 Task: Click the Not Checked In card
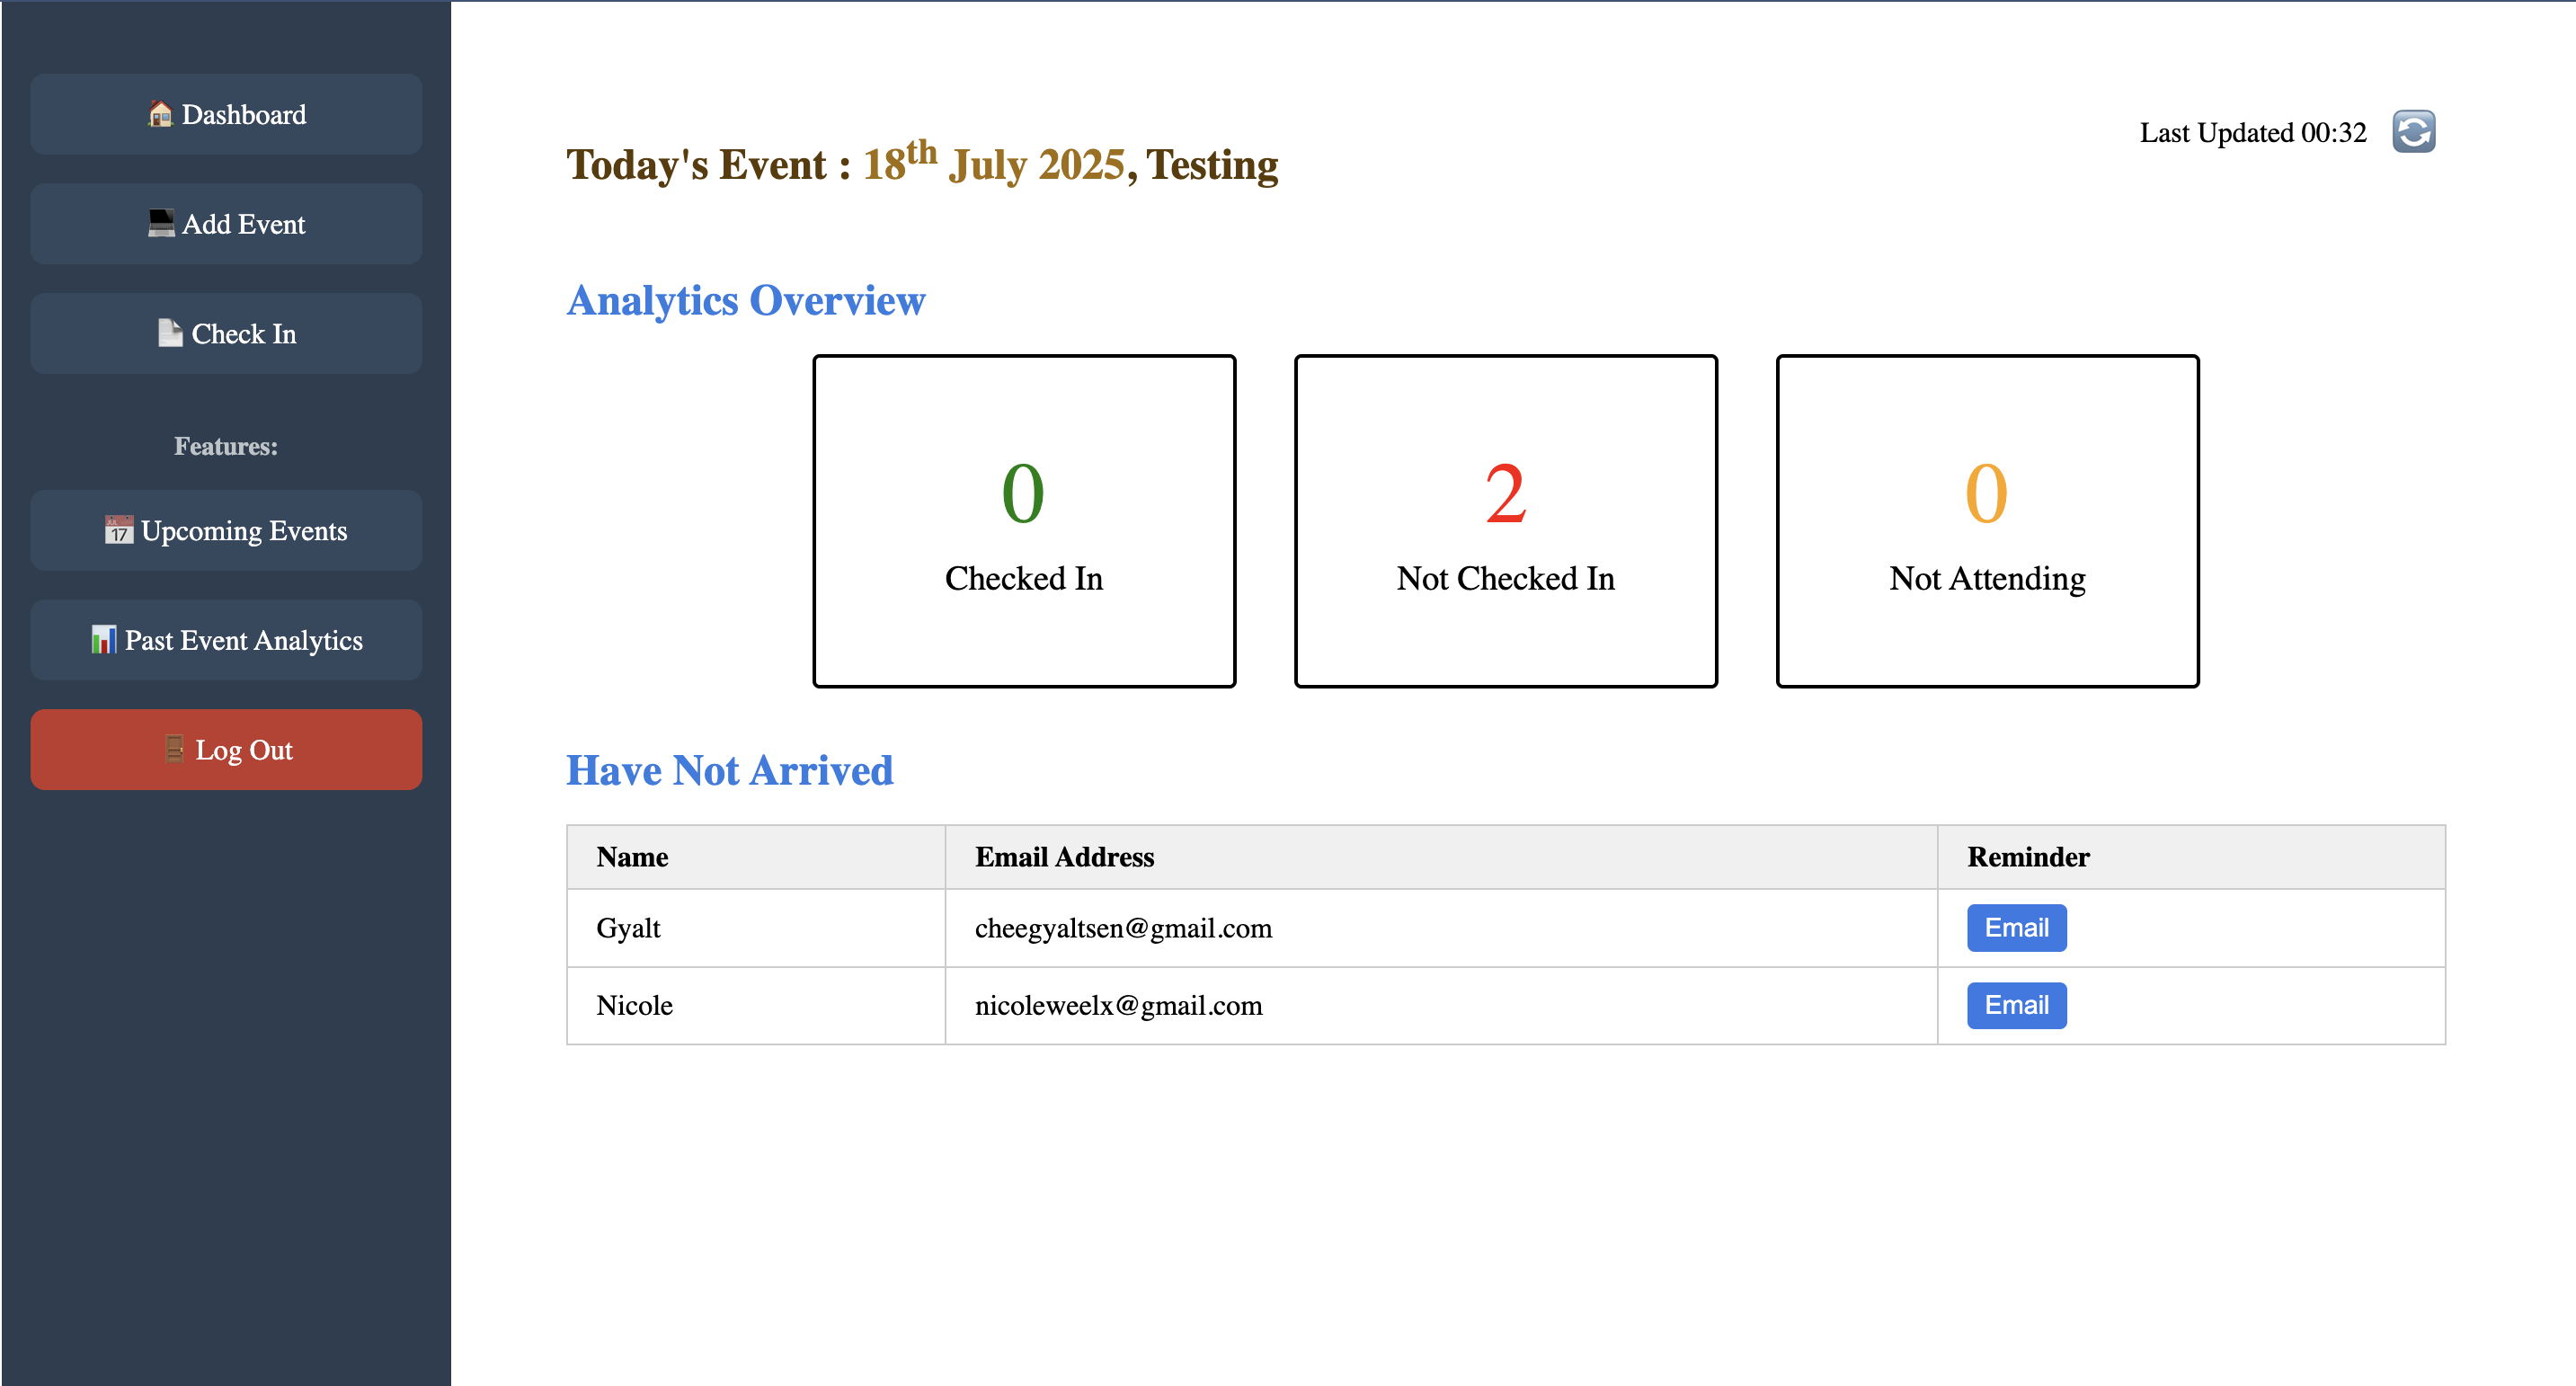point(1505,521)
